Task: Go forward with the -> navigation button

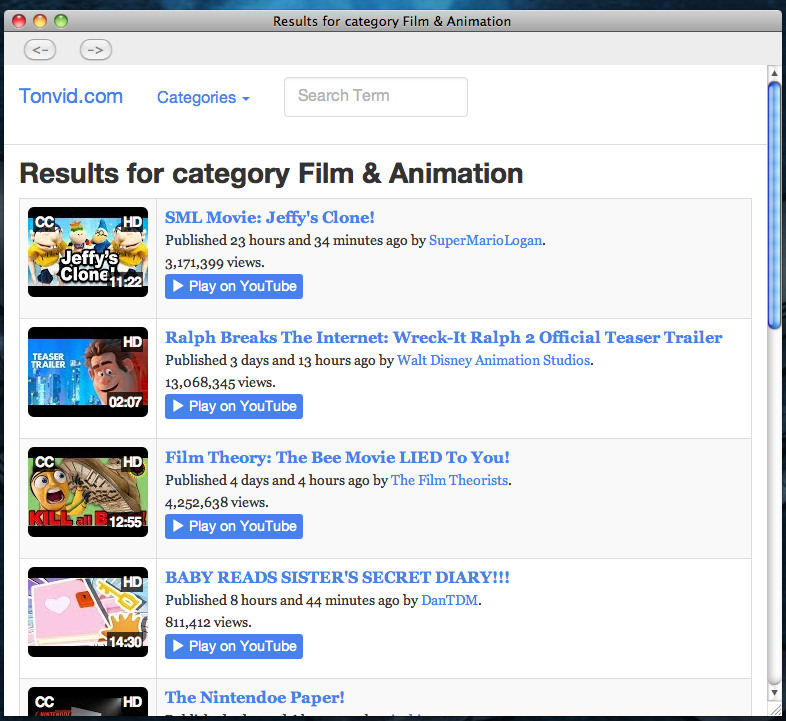Action: click(96, 50)
